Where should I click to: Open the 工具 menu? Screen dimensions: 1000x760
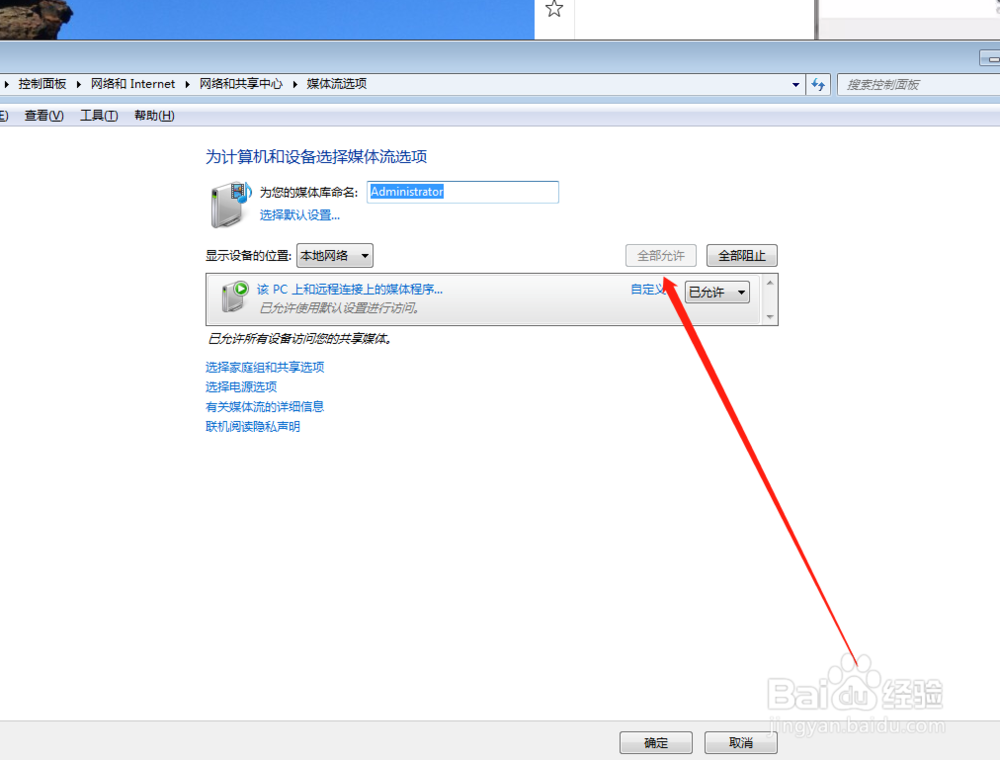96,115
